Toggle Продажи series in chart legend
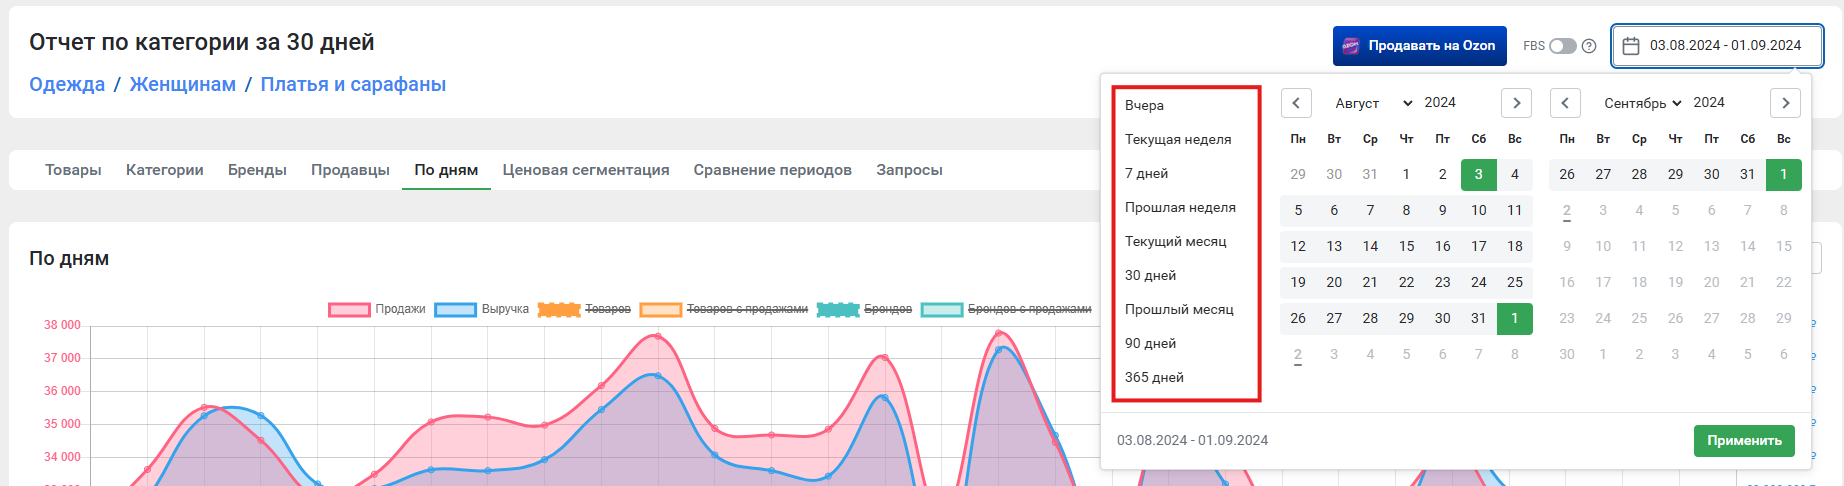The image size is (1844, 486). pos(377,309)
